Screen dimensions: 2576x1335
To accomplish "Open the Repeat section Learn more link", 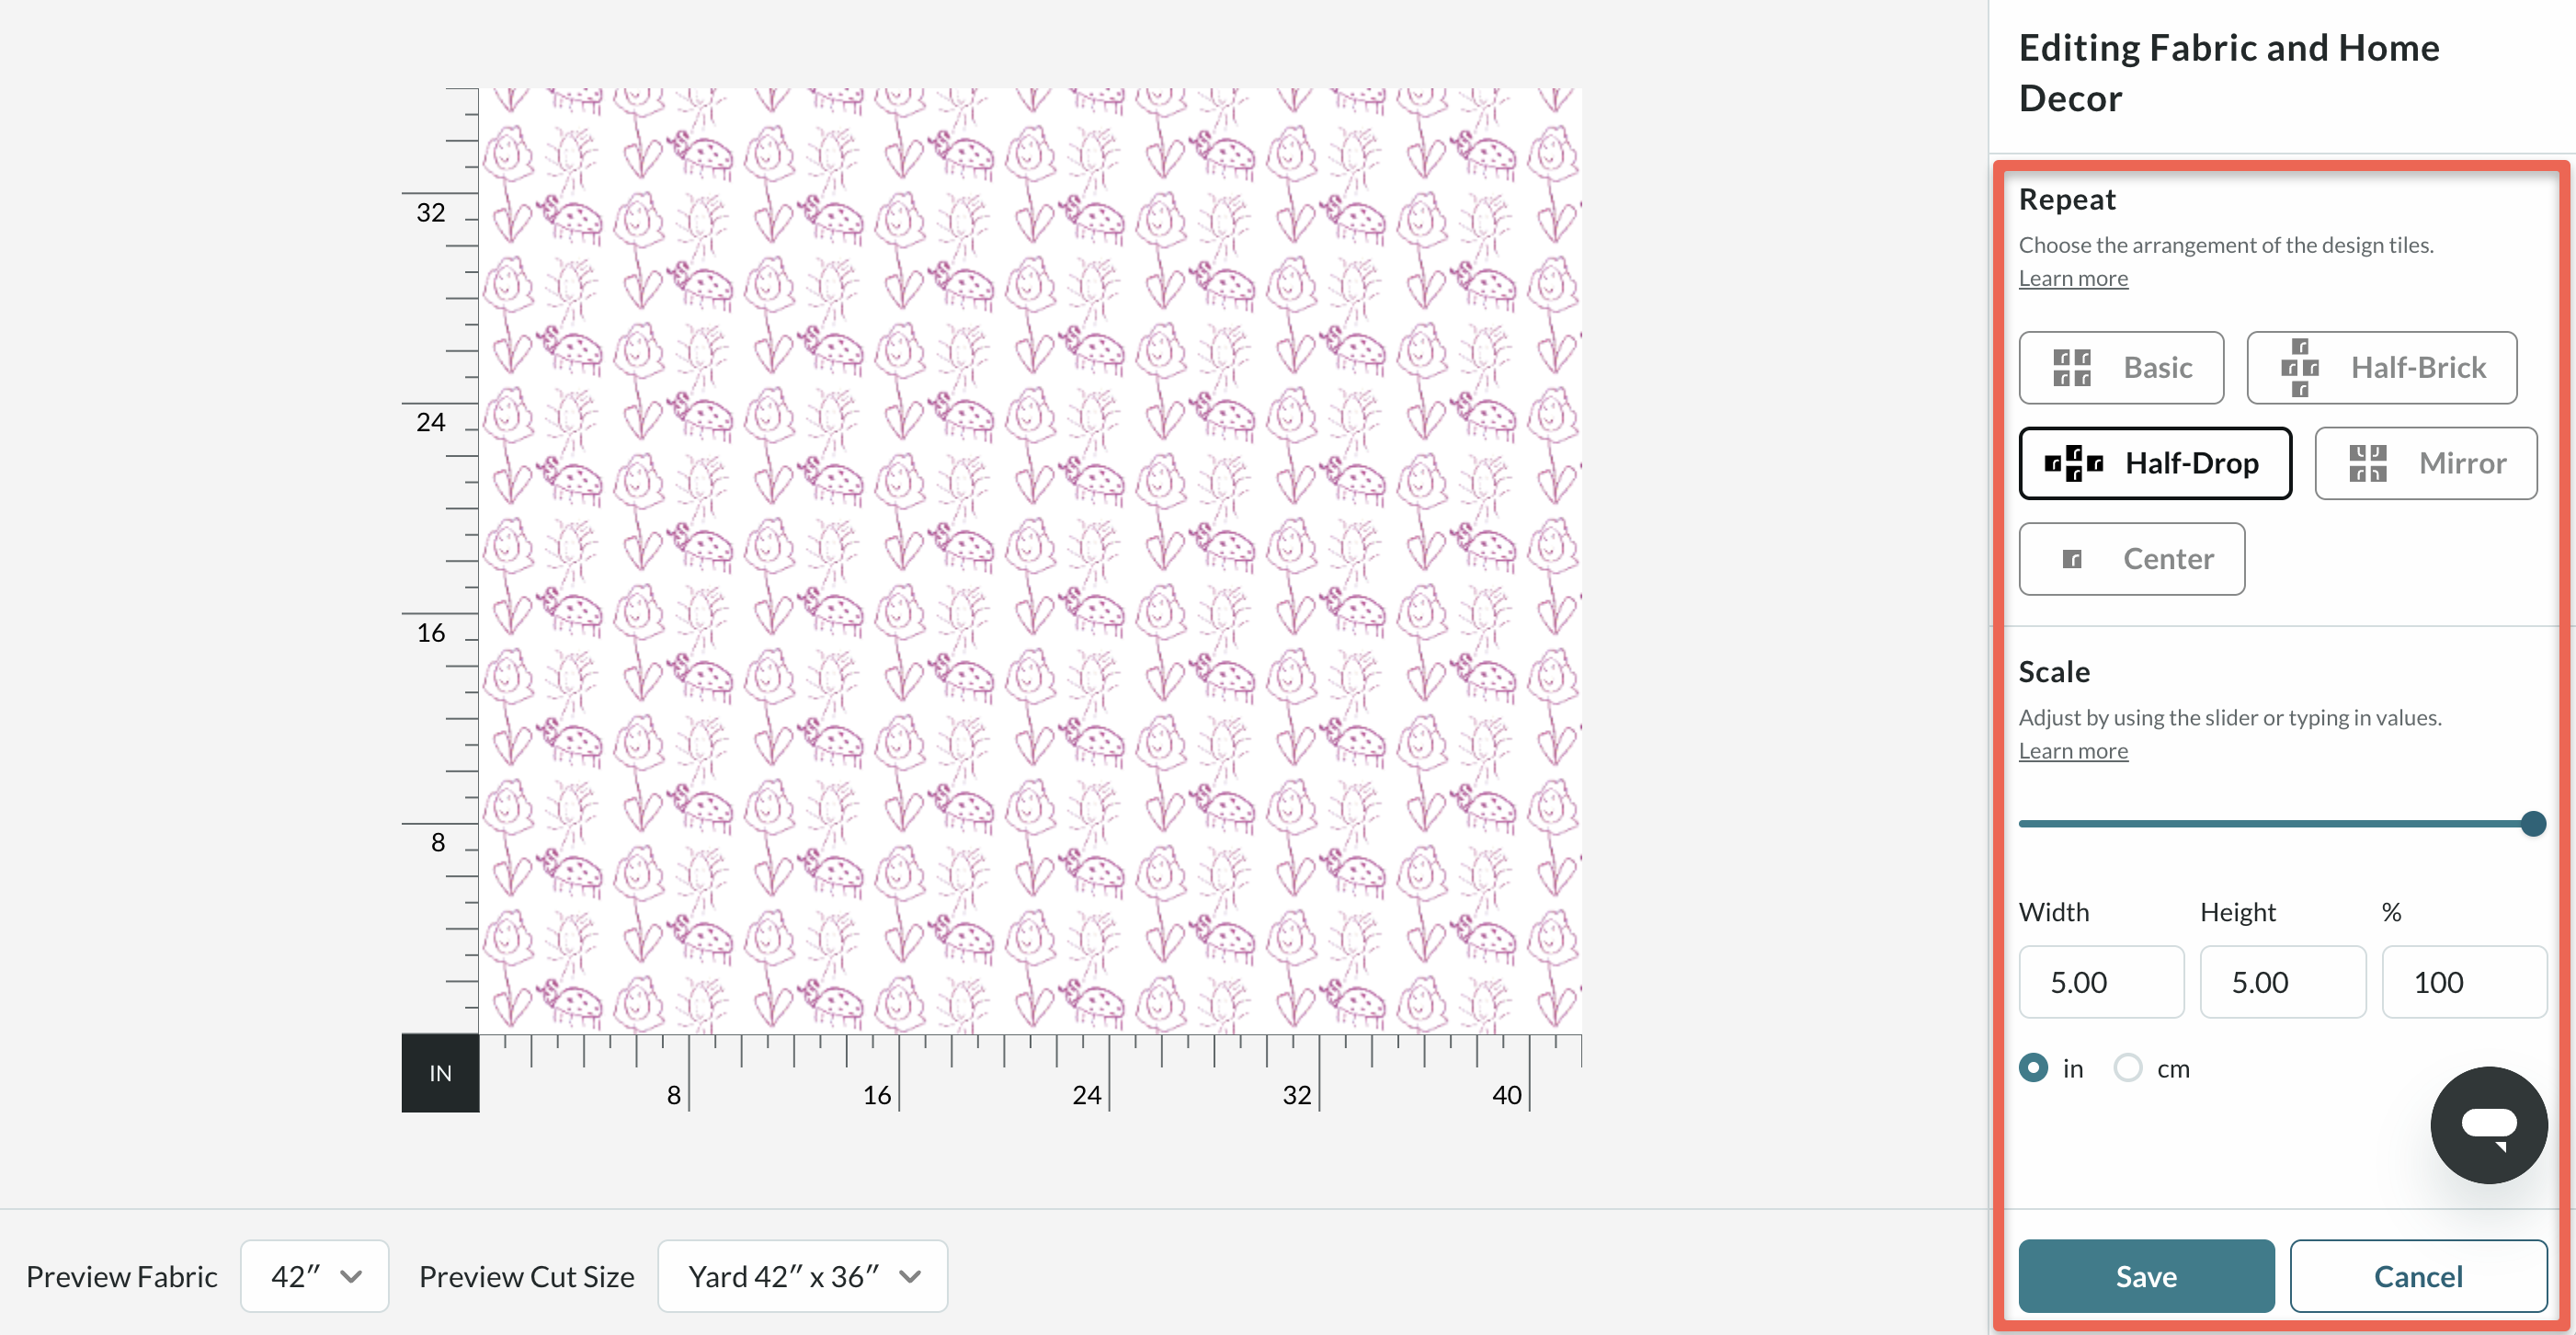I will click(x=2073, y=279).
